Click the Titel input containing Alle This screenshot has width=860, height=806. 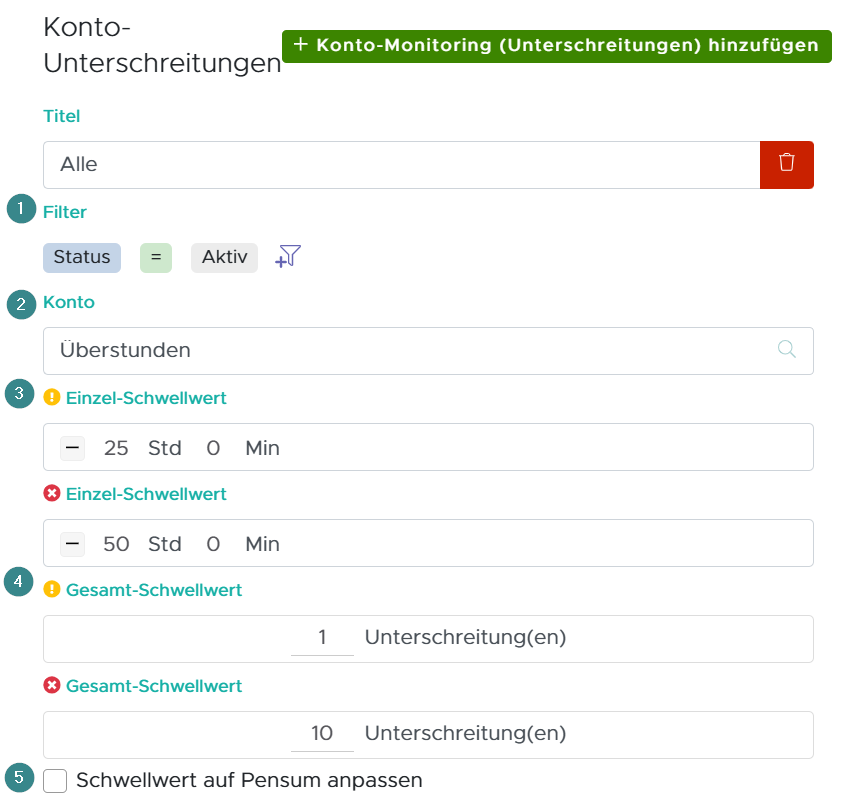pyautogui.click(x=400, y=164)
